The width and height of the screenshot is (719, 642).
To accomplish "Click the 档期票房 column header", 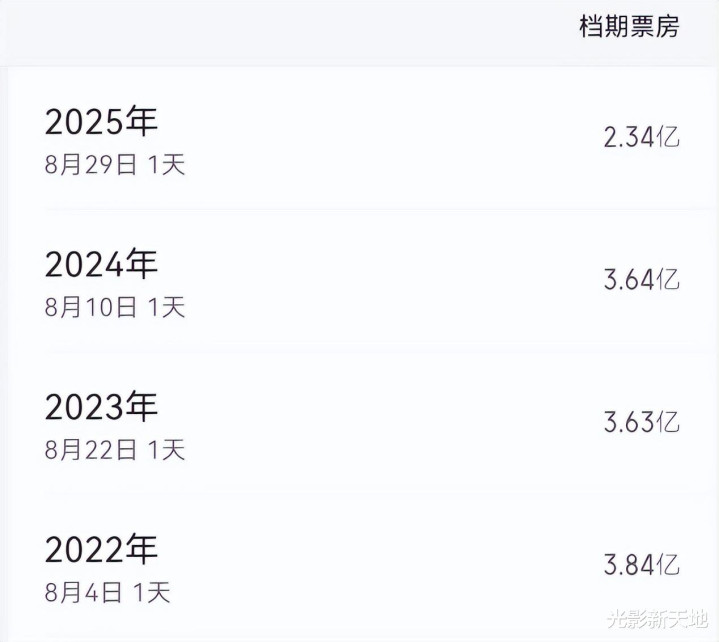I will pyautogui.click(x=629, y=27).
